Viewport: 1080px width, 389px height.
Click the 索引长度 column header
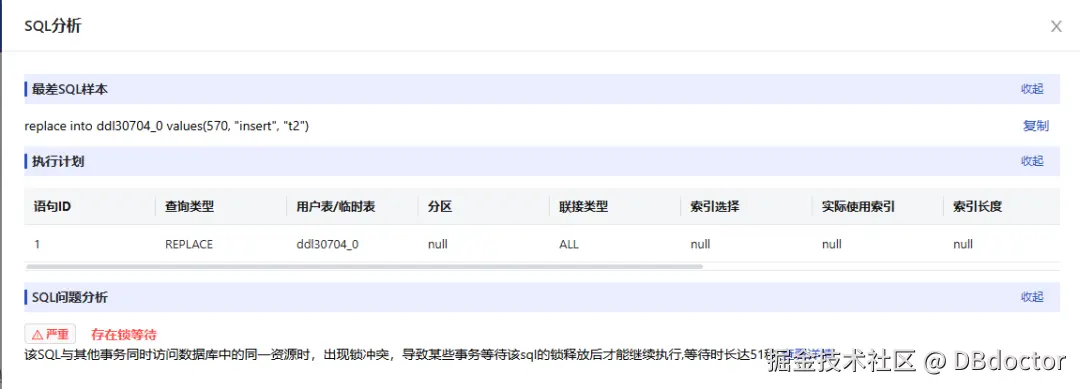click(977, 207)
